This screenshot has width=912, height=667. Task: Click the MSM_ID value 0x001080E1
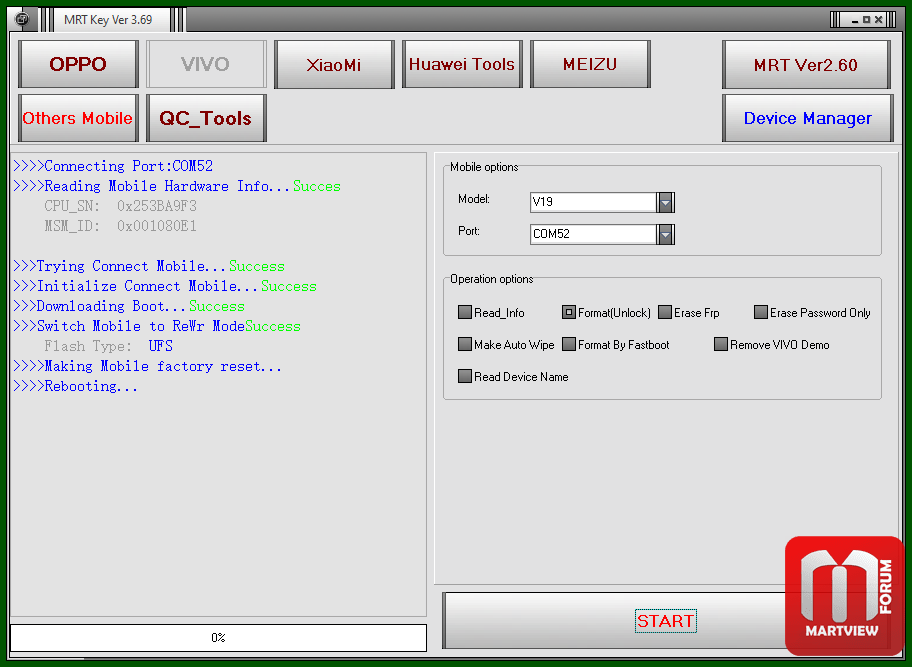pos(157,226)
